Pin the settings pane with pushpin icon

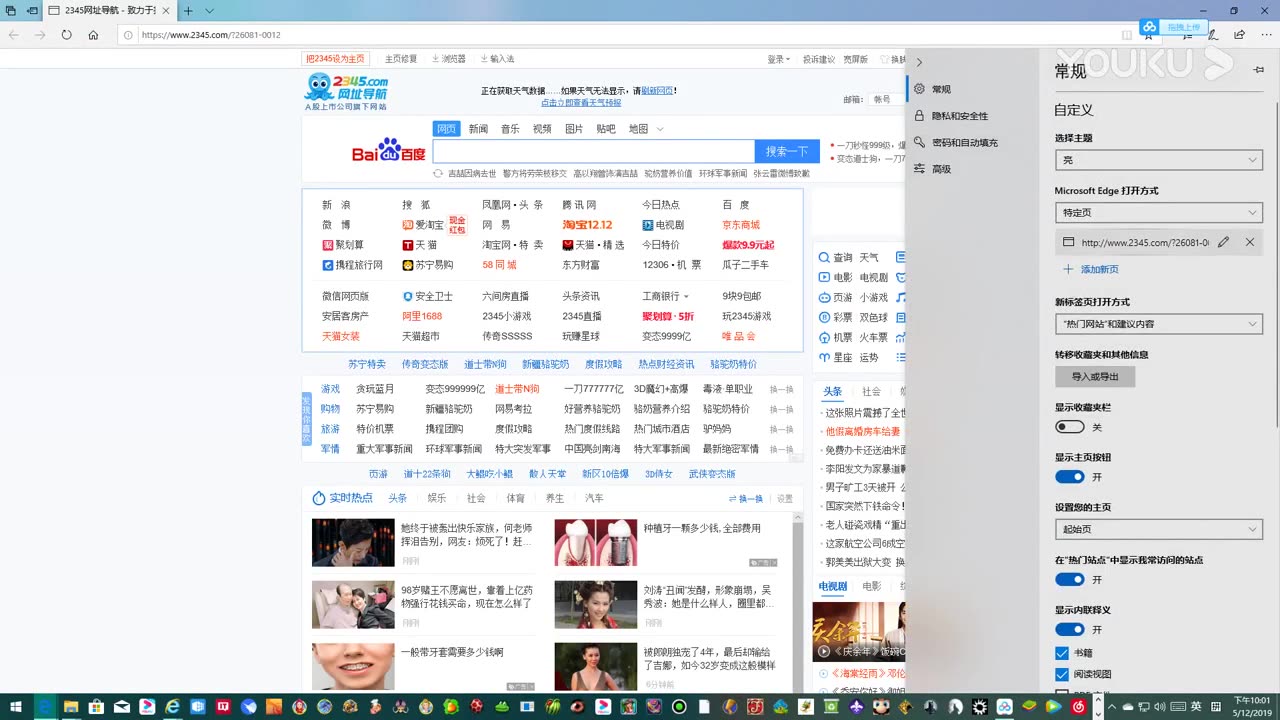(x=1258, y=70)
